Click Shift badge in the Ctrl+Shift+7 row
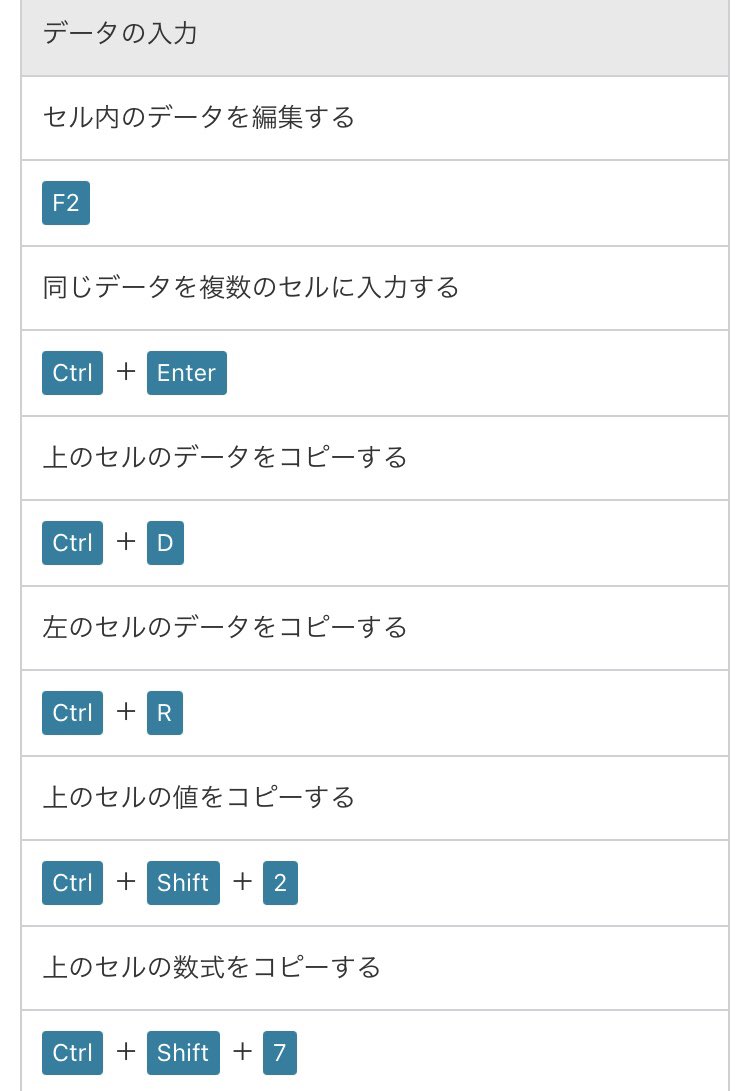The width and height of the screenshot is (750, 1091). click(183, 1052)
